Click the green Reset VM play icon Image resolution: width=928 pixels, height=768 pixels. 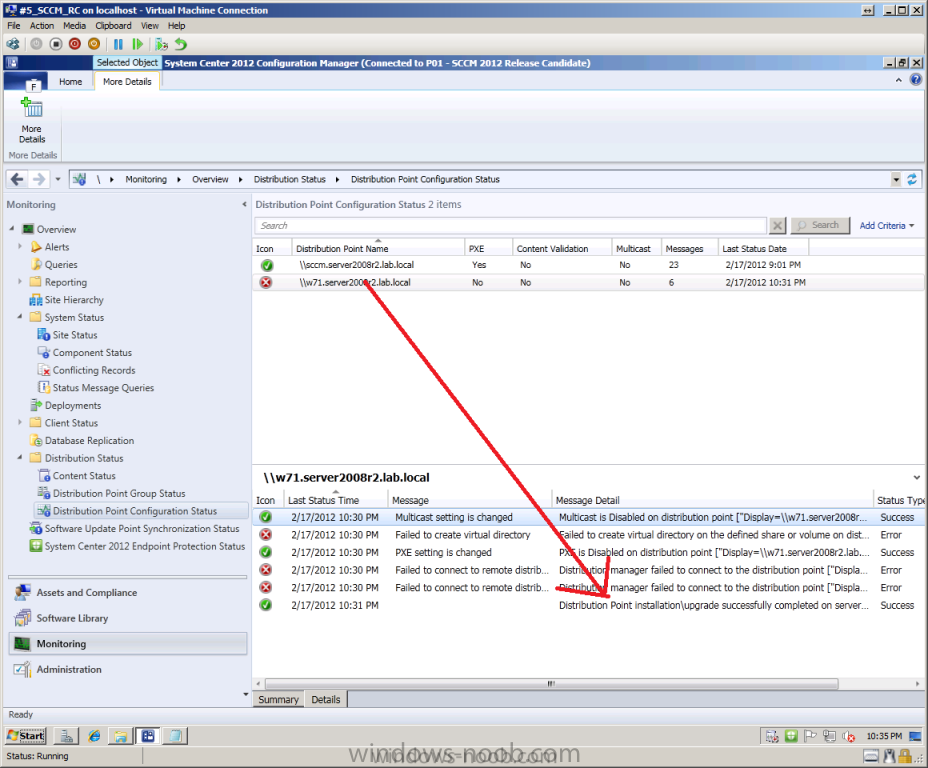coord(137,44)
